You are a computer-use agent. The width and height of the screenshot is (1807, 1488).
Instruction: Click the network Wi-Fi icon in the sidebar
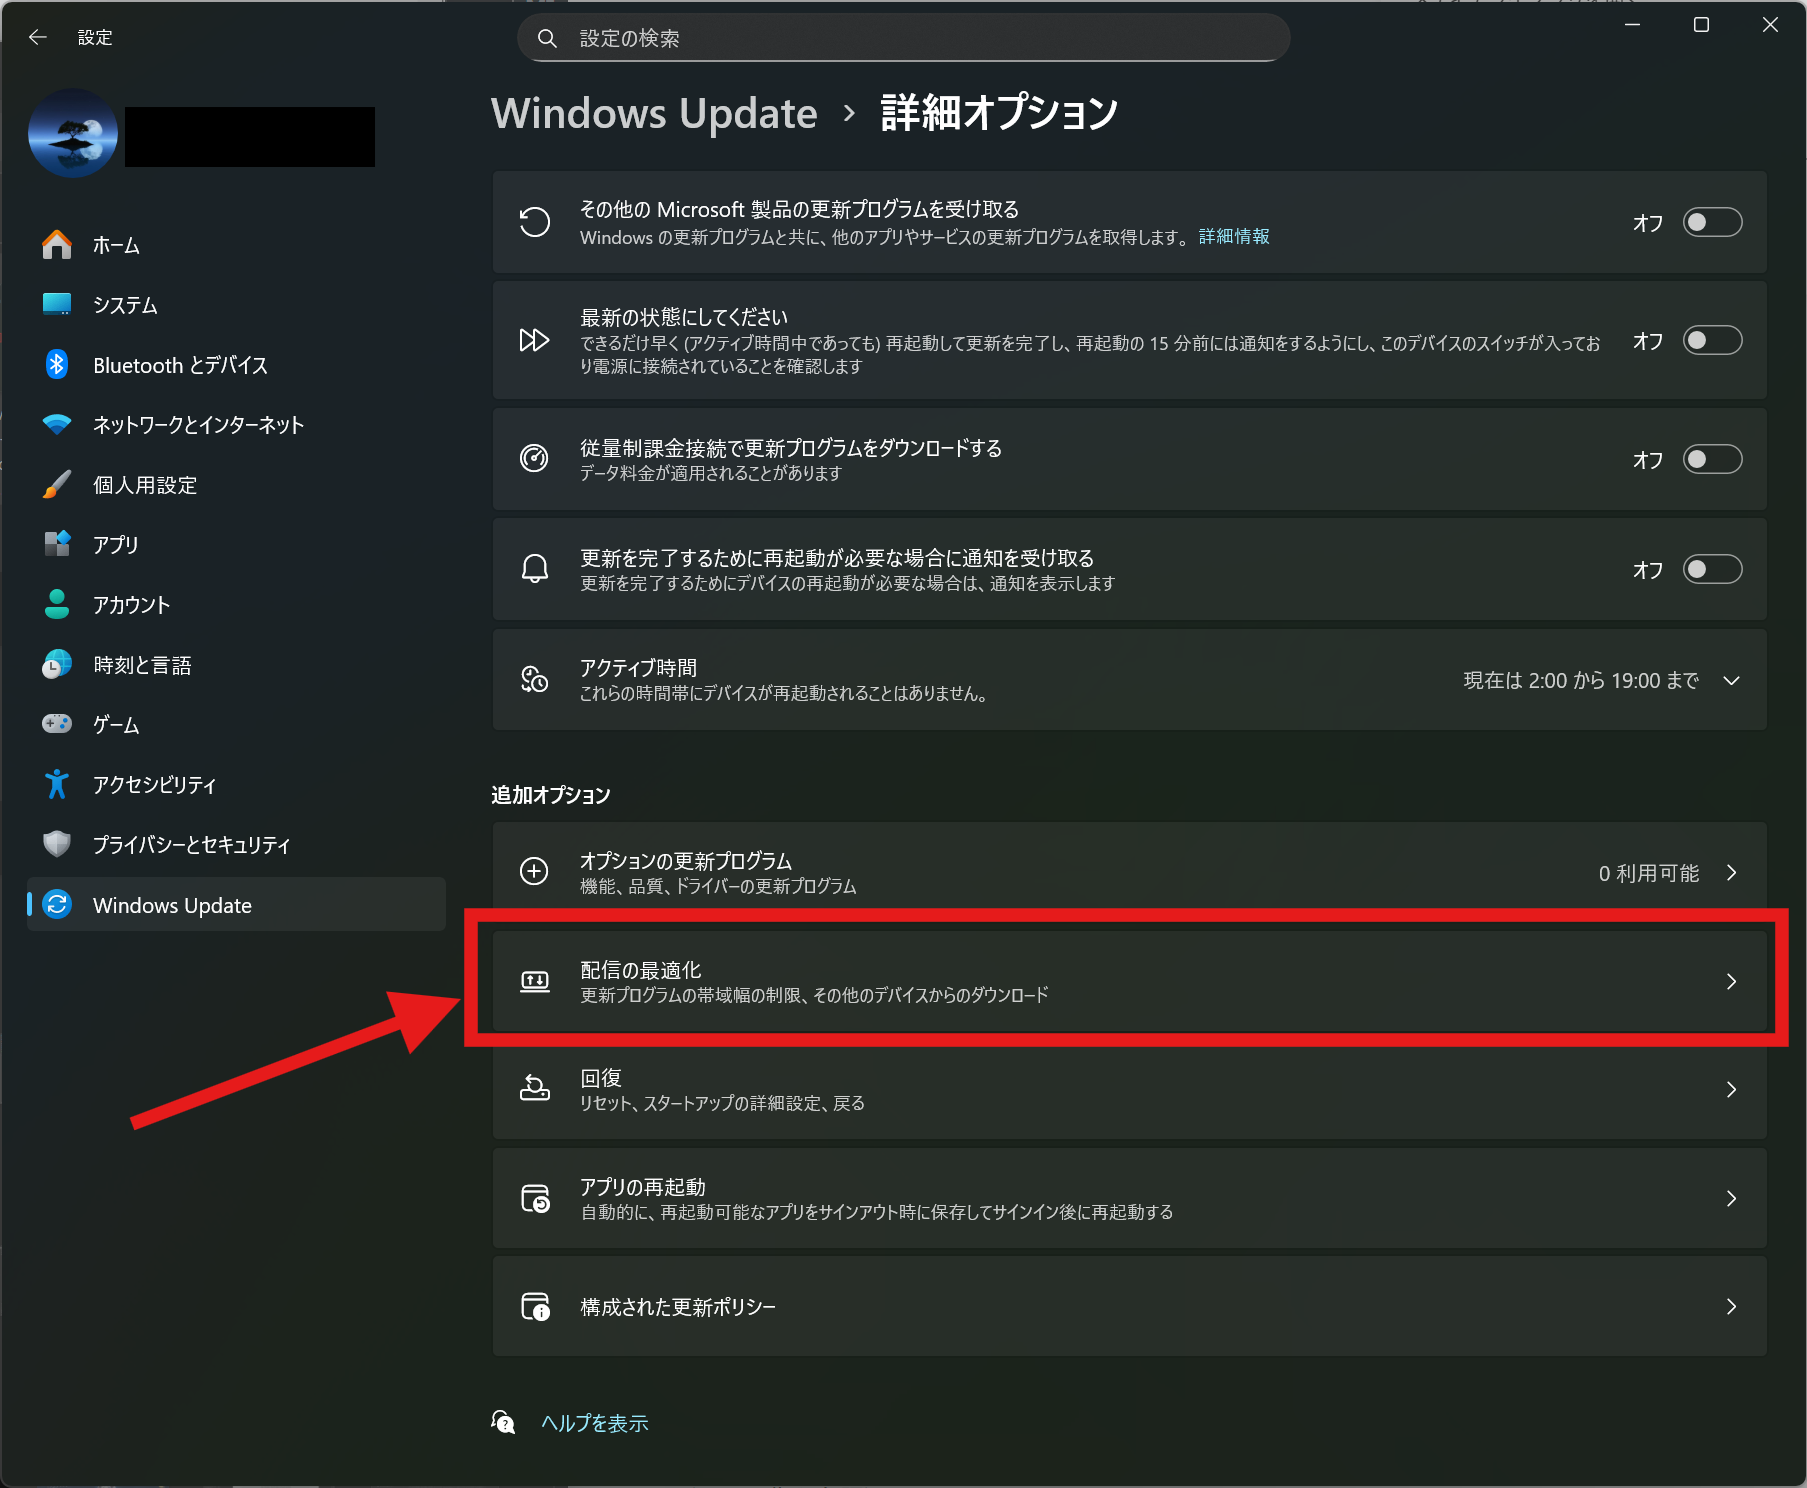pos(57,424)
